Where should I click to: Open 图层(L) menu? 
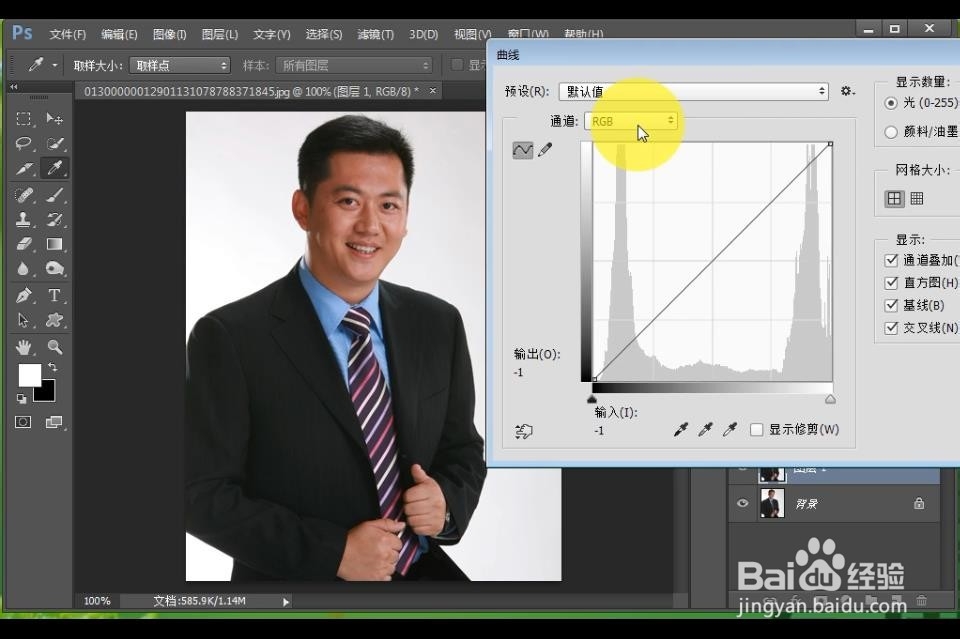[x=220, y=34]
